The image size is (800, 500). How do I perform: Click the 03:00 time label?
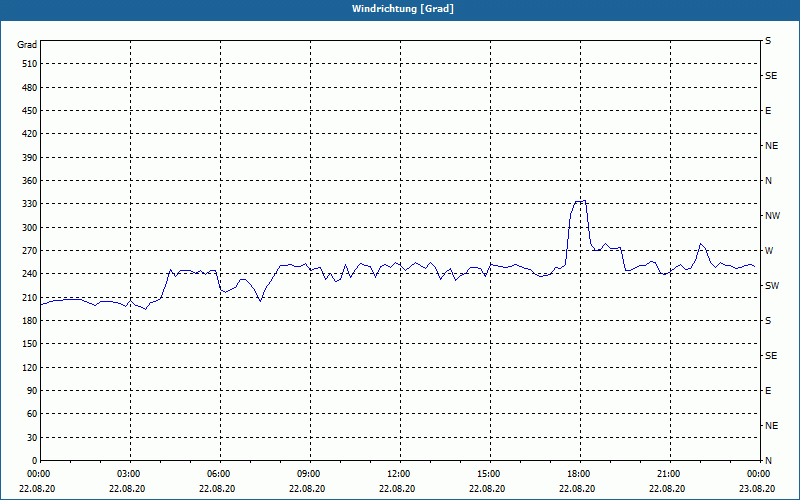131,474
